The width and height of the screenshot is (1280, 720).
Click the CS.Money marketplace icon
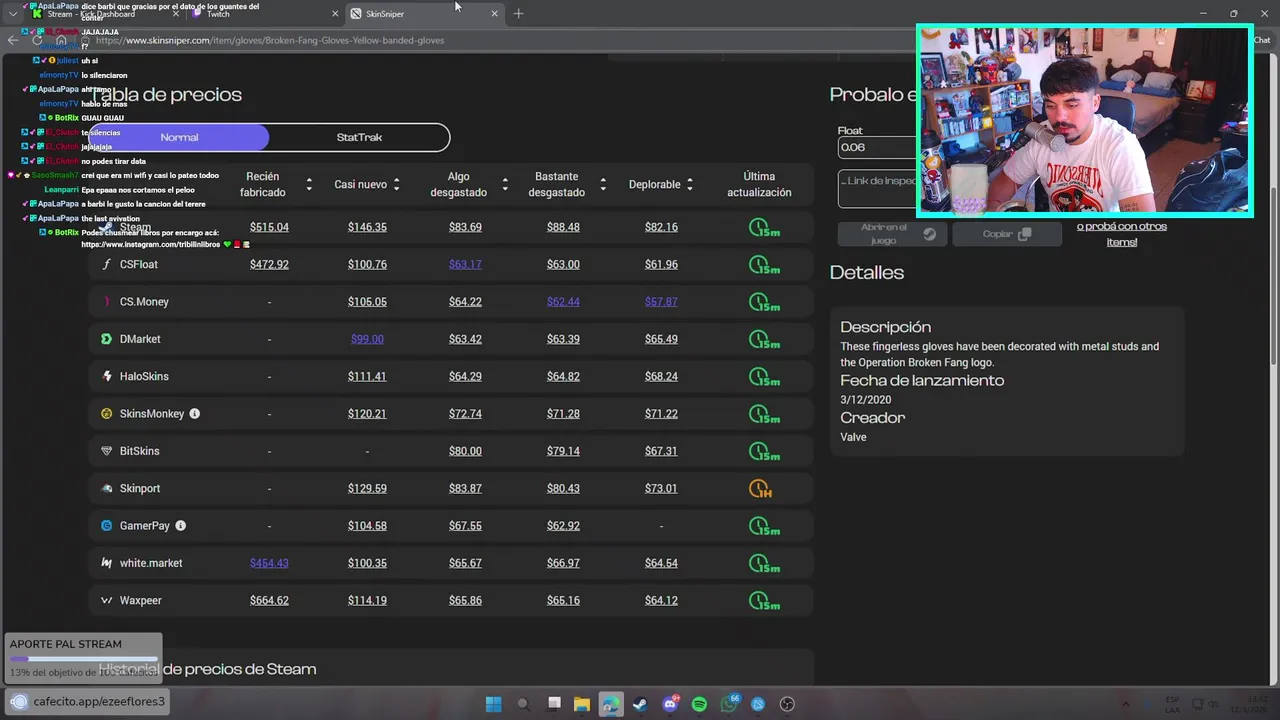pyautogui.click(x=107, y=302)
